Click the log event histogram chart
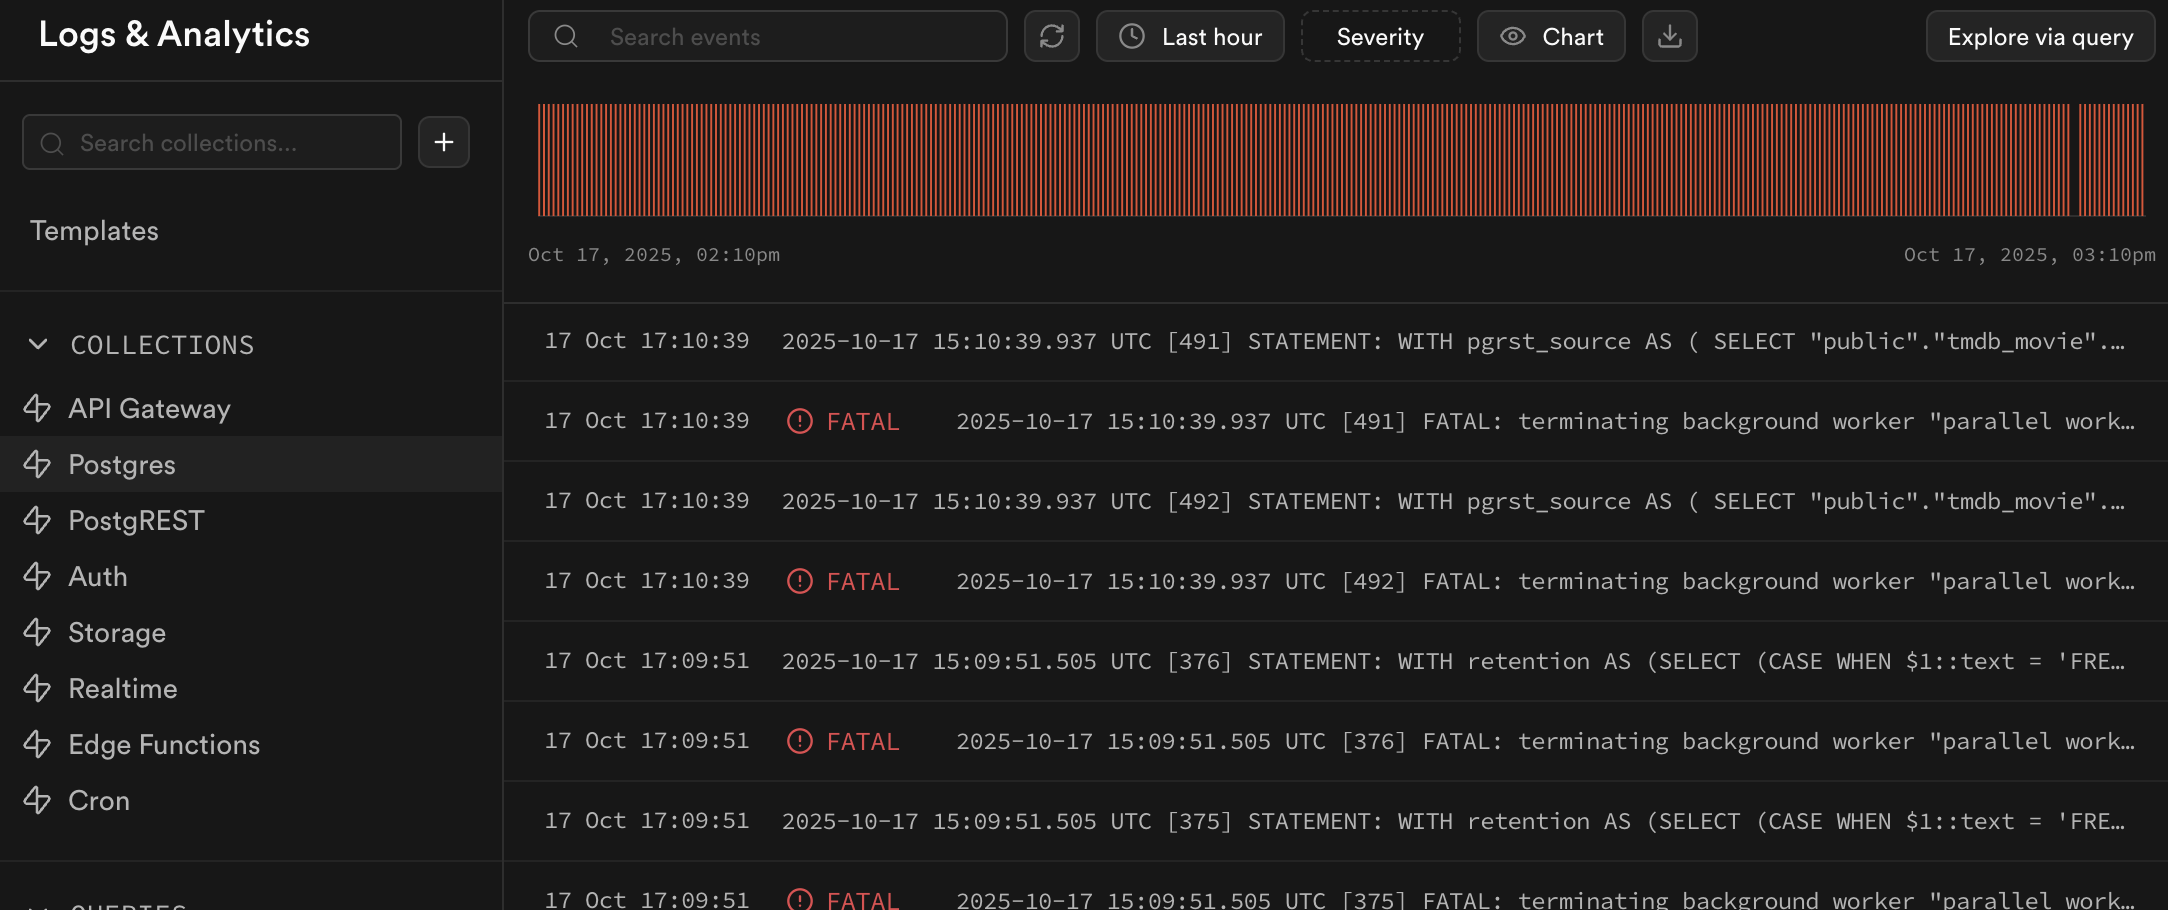The image size is (2168, 910). [1340, 160]
